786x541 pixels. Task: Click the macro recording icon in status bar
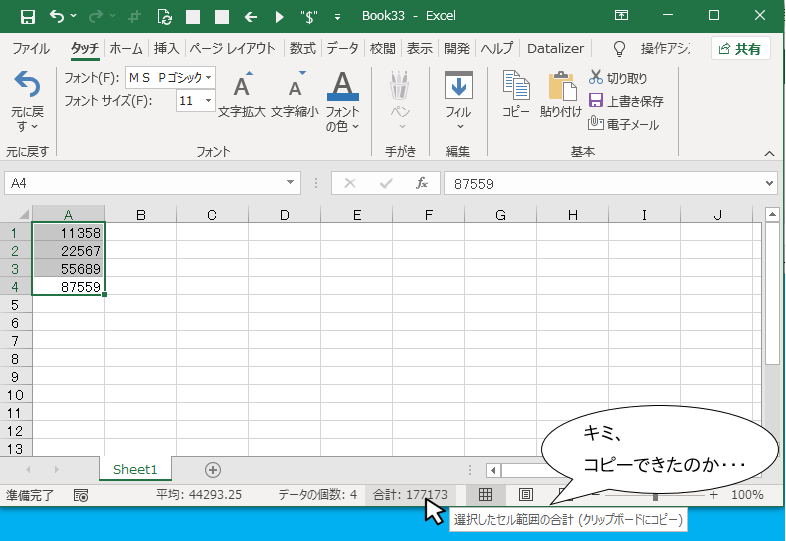[81, 495]
